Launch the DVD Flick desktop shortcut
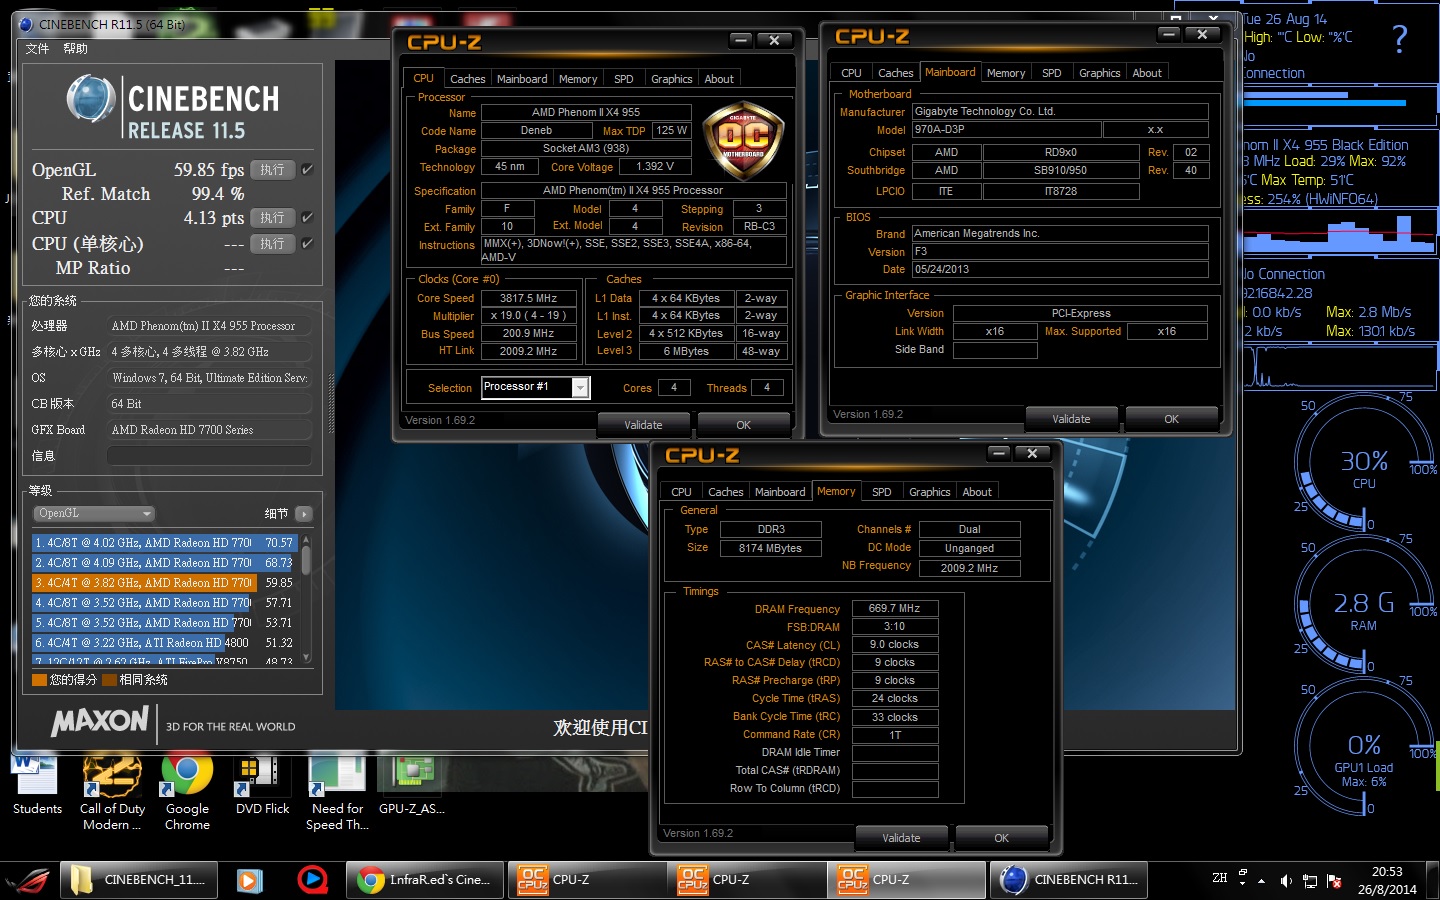The image size is (1440, 900). click(262, 785)
